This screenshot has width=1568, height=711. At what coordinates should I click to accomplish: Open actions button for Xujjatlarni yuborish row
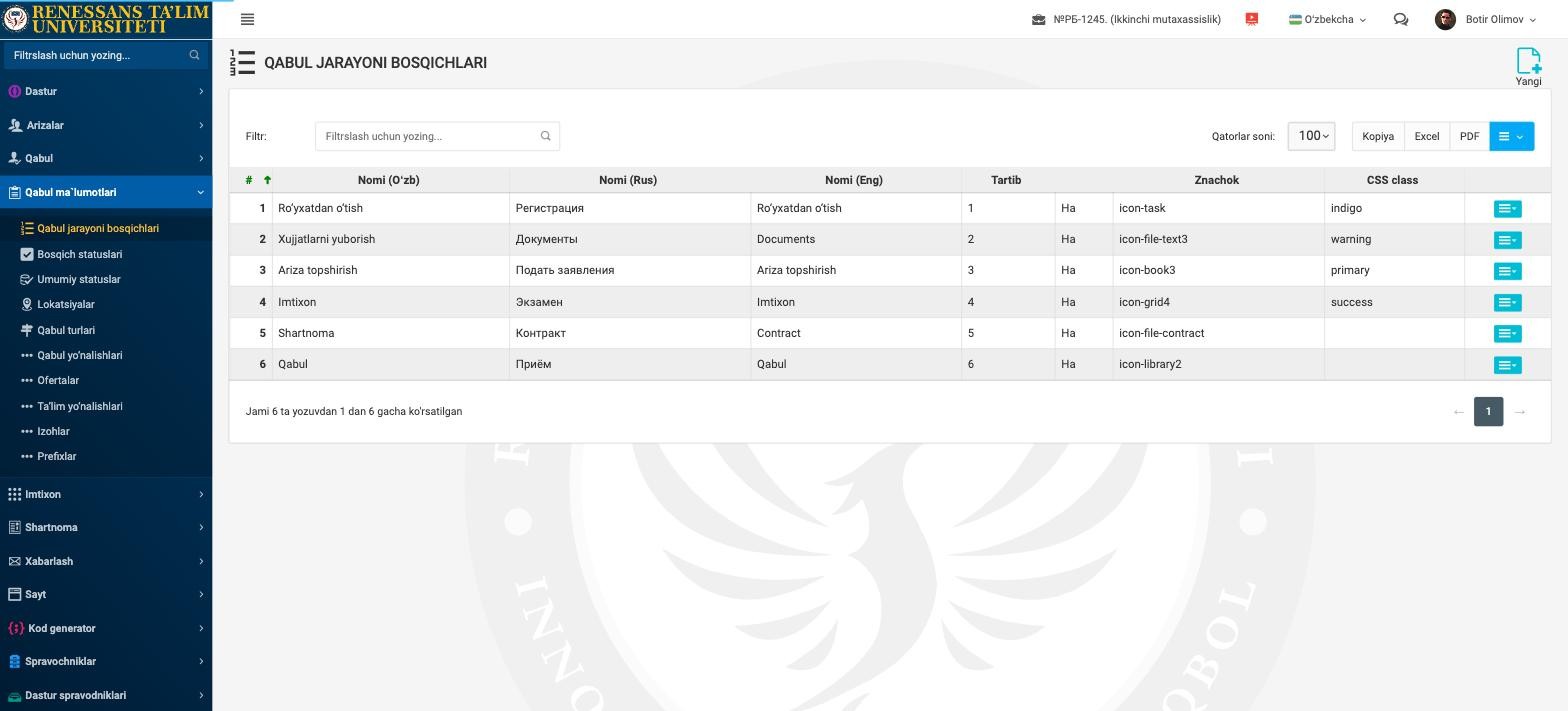coord(1507,240)
